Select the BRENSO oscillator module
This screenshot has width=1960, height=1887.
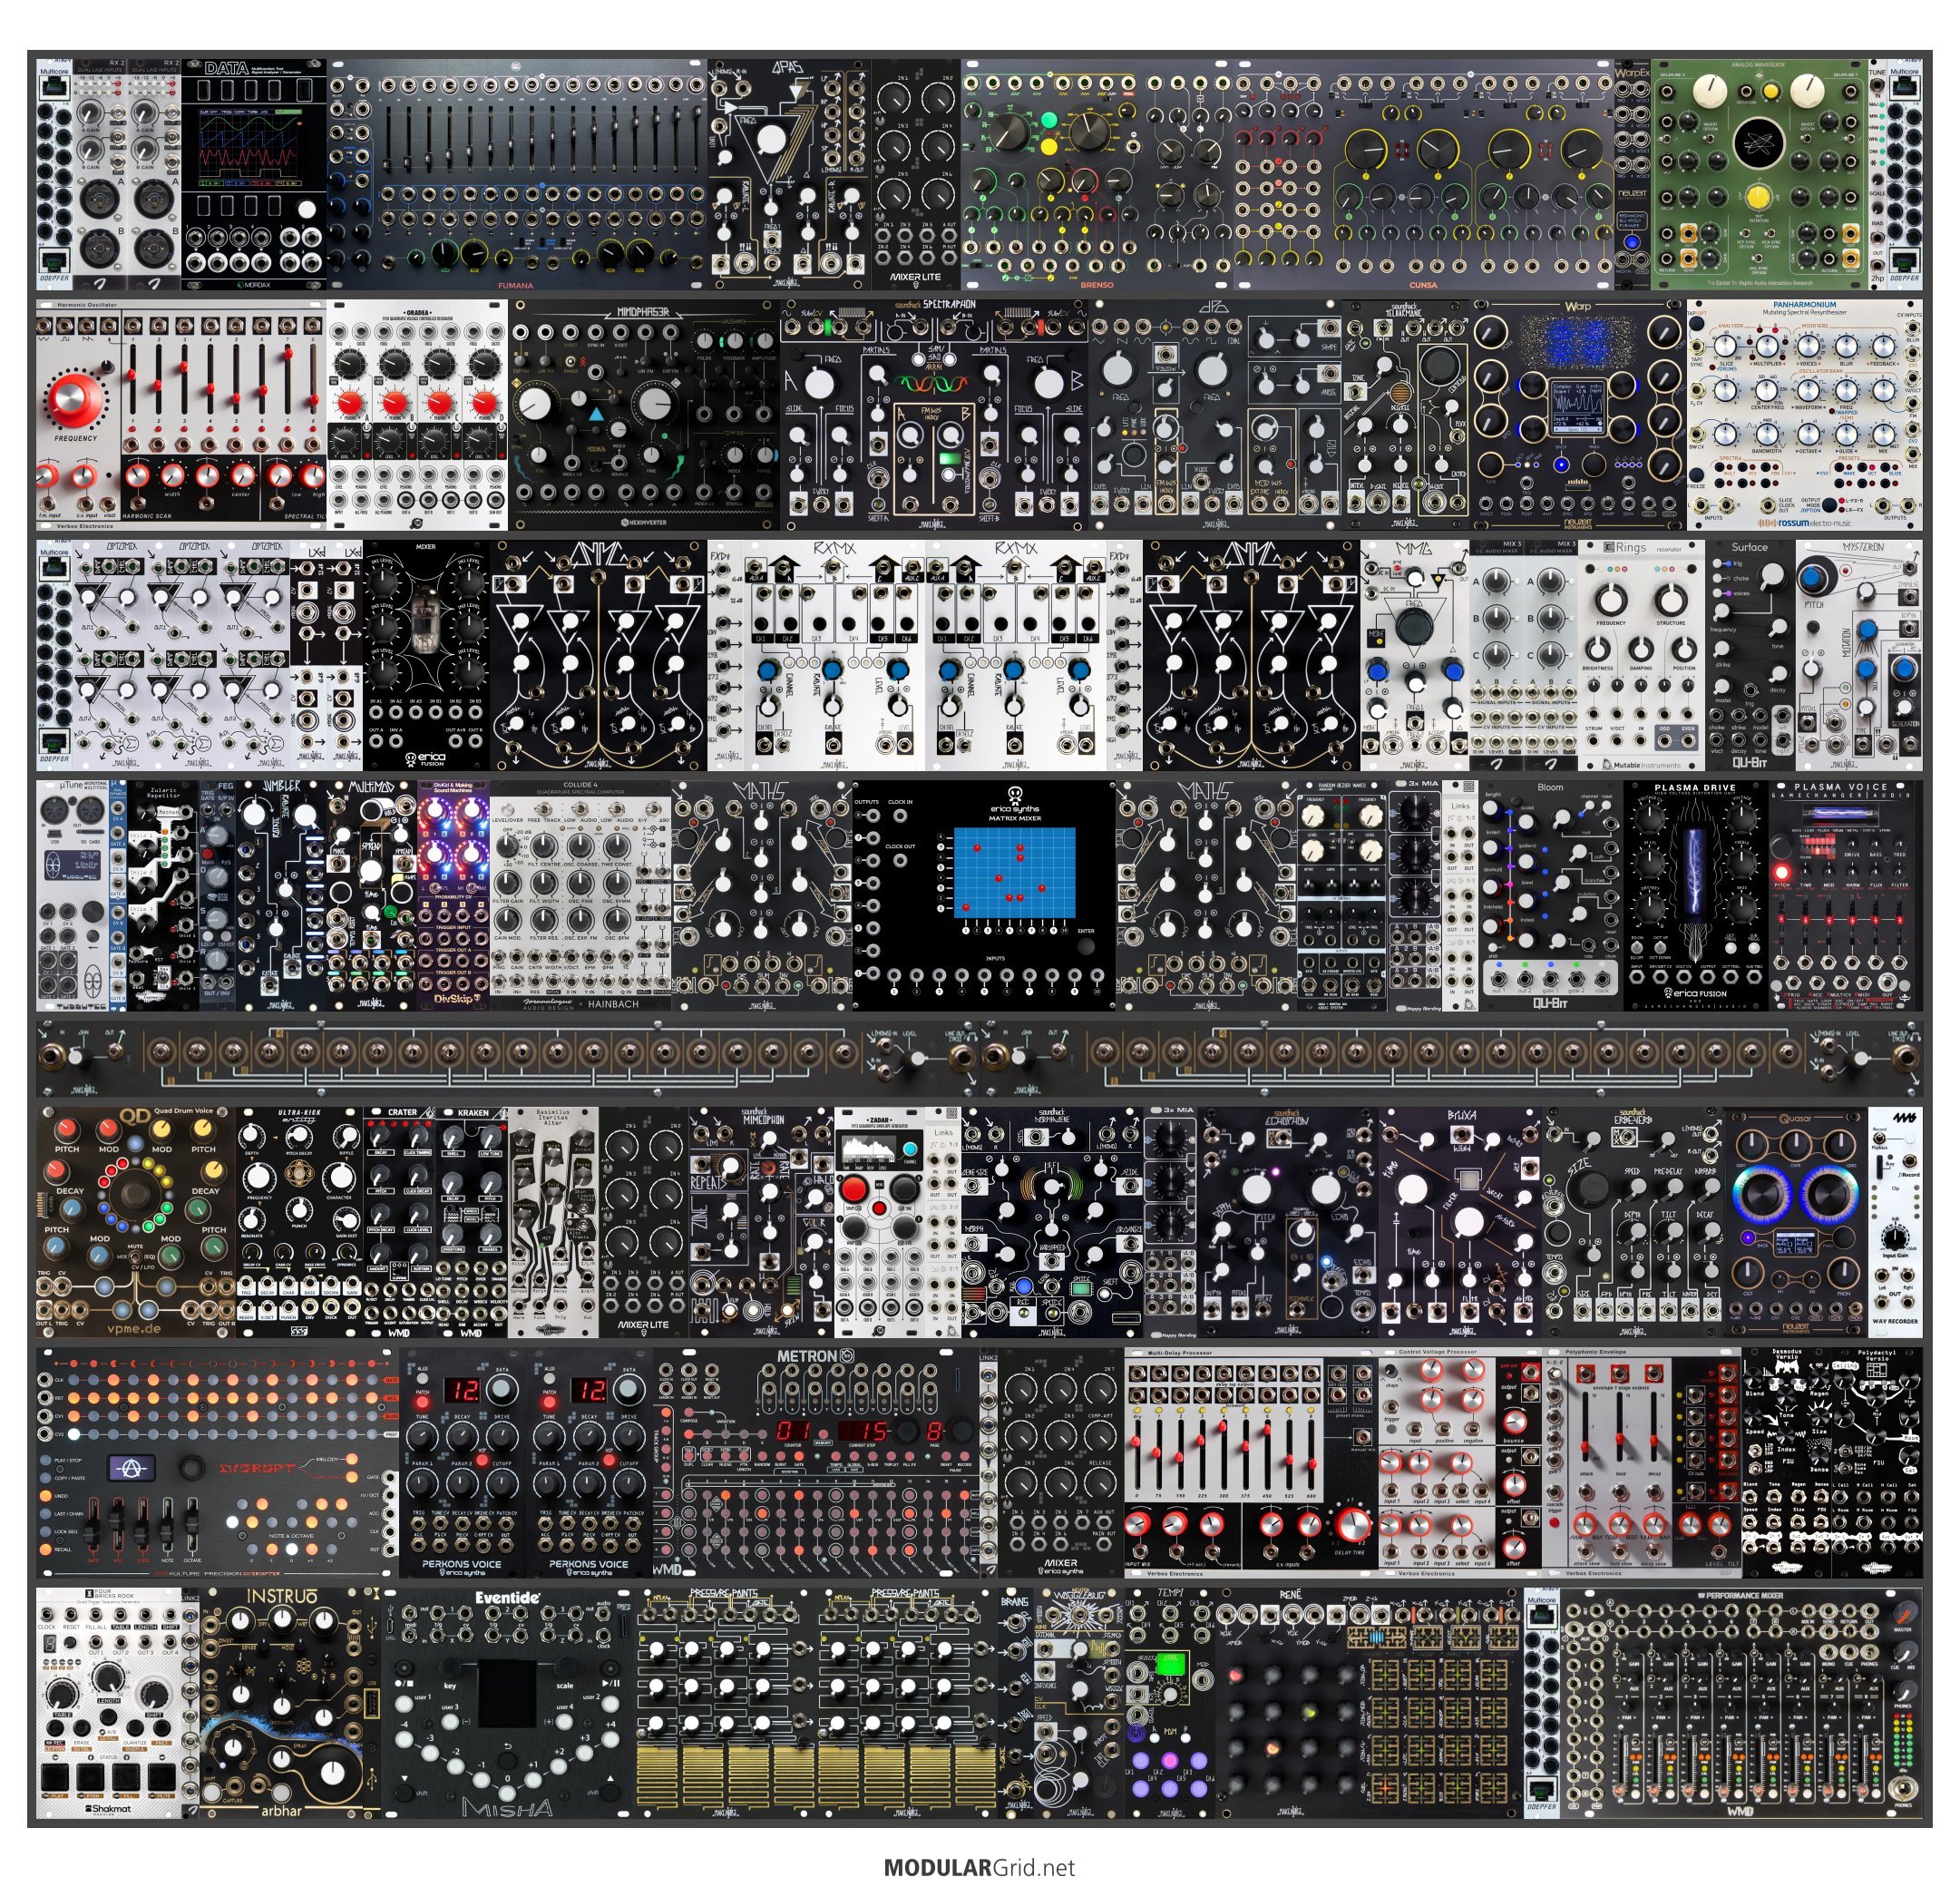(1097, 174)
